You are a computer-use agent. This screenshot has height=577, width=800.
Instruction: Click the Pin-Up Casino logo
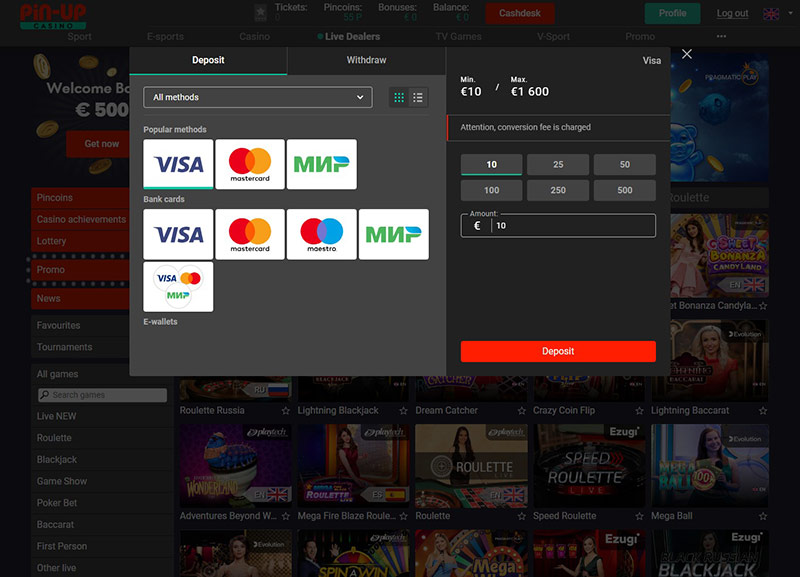(53, 16)
